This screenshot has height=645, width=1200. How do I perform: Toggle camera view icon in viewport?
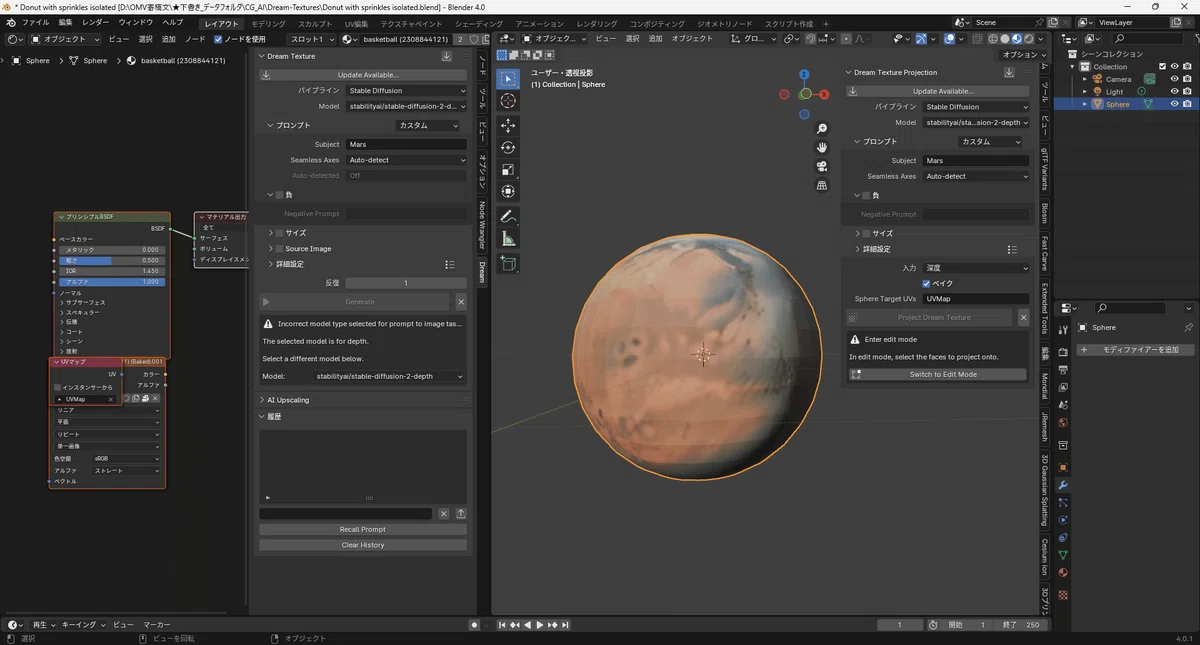822,166
